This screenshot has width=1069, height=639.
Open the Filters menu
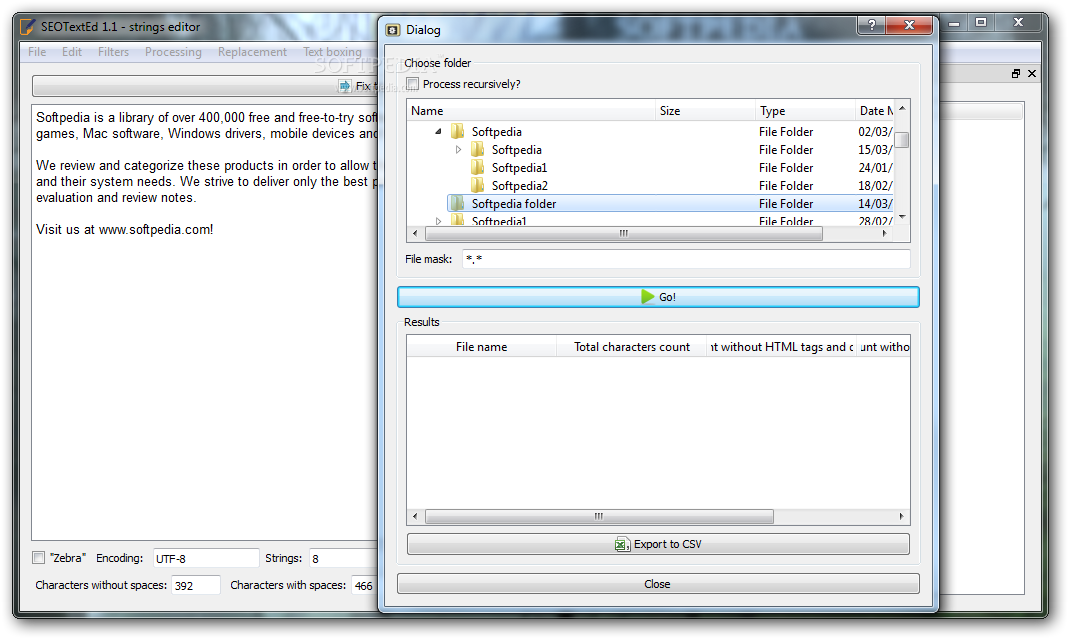113,52
